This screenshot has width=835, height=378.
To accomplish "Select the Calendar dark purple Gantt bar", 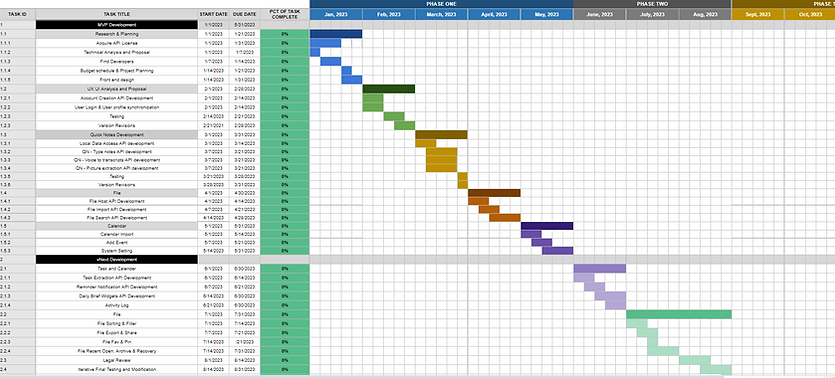I will coord(547,226).
